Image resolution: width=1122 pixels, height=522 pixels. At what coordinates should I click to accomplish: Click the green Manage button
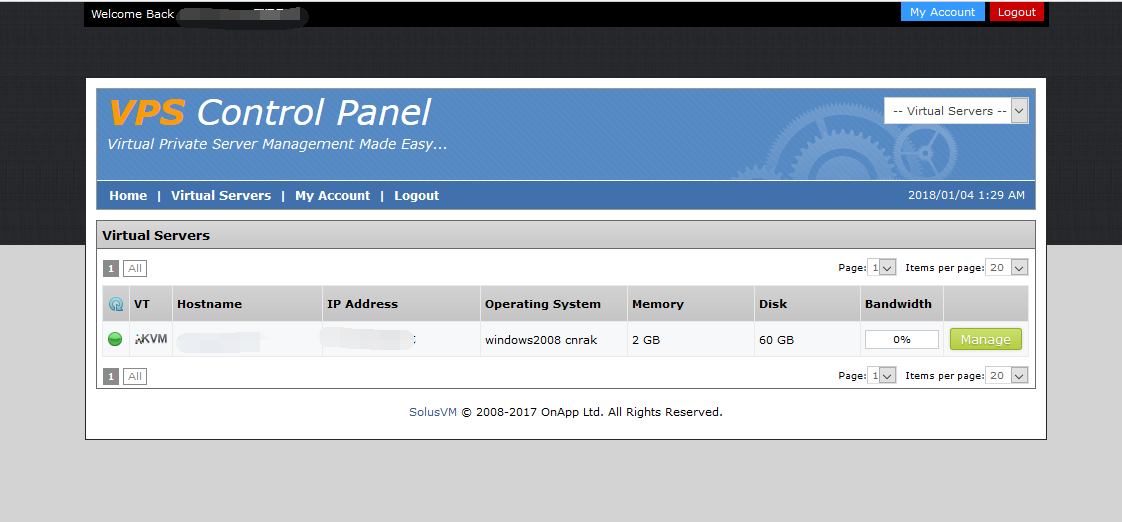[985, 339]
